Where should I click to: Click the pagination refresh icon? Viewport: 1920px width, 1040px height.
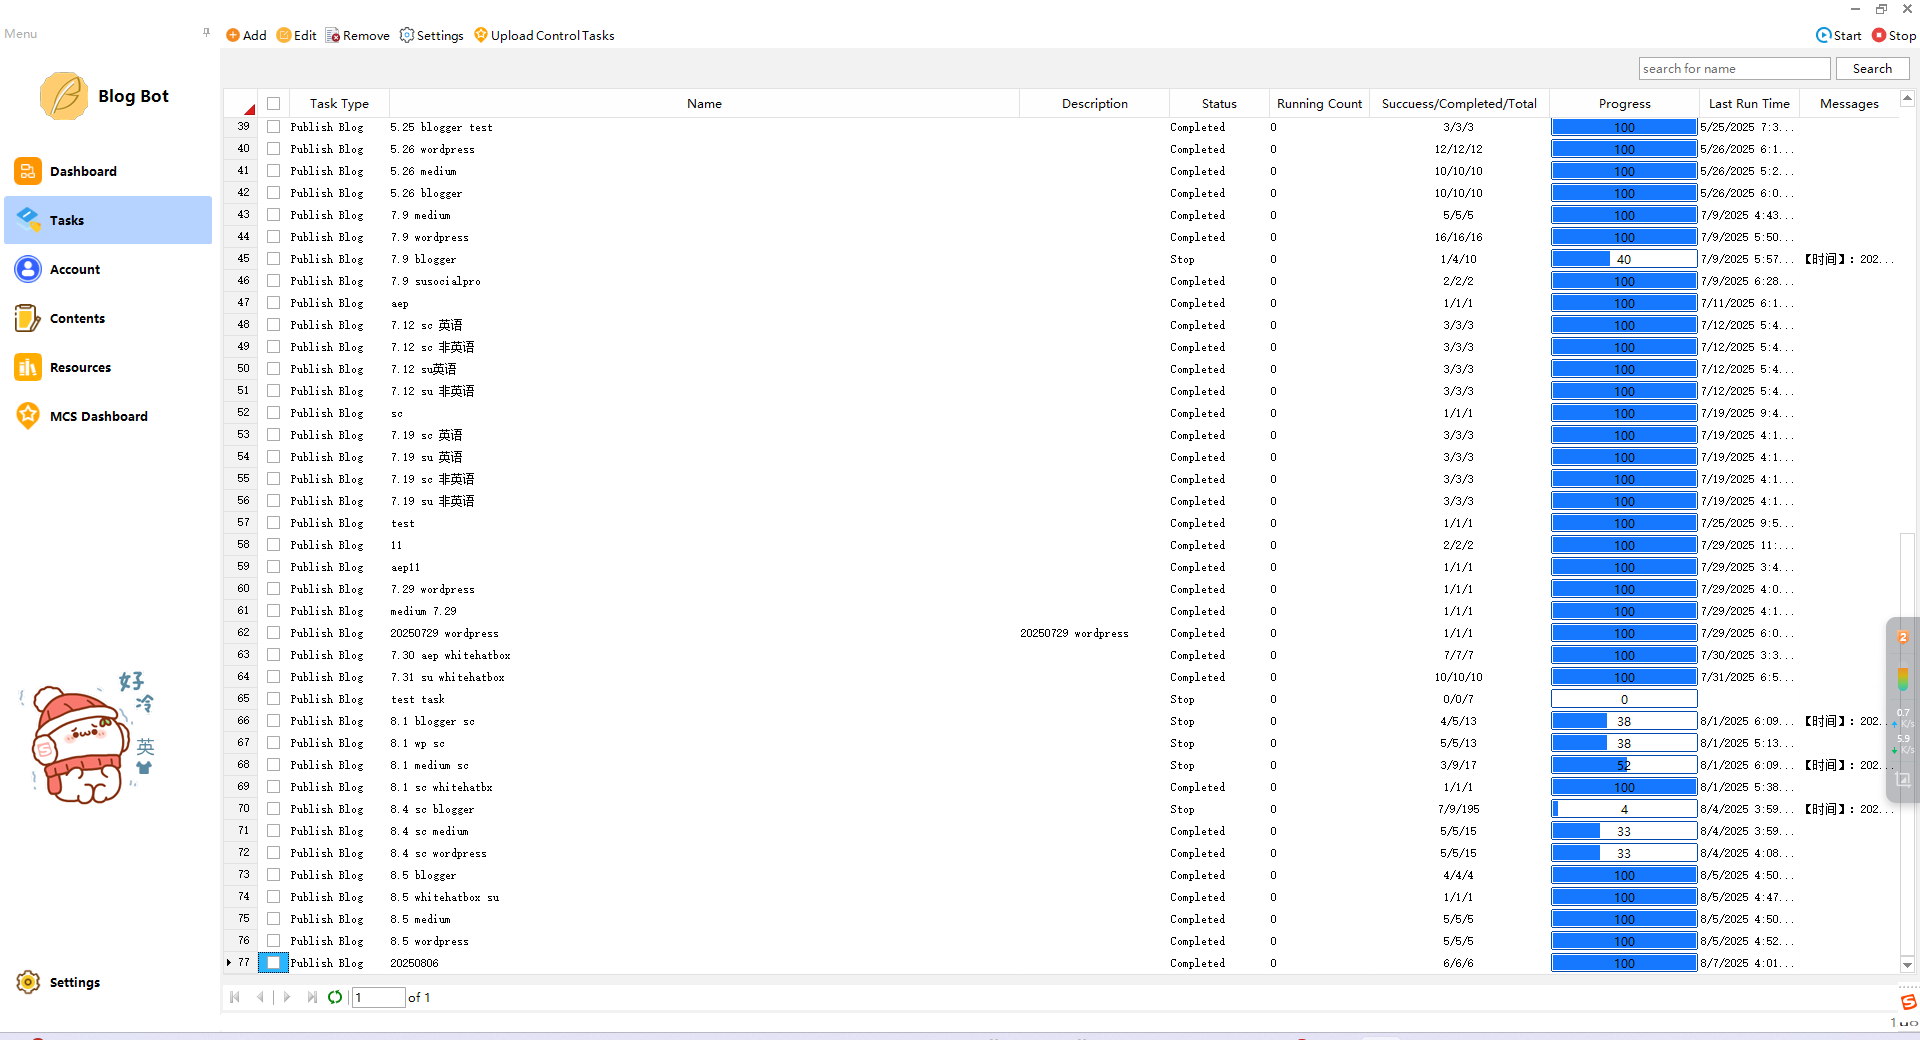[335, 997]
